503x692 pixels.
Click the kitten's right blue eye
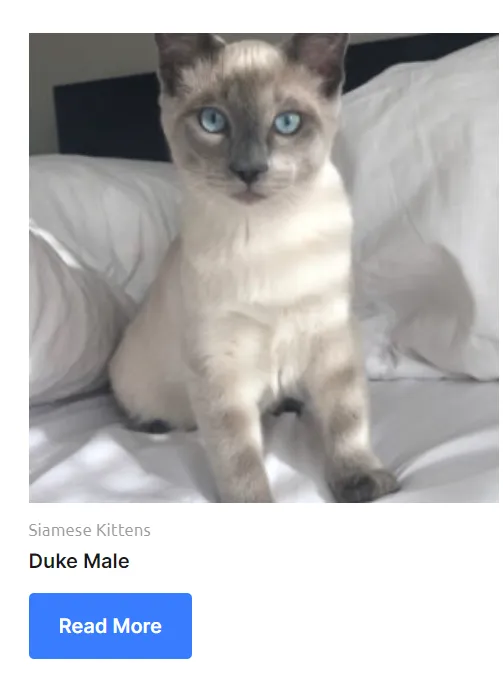coord(288,122)
